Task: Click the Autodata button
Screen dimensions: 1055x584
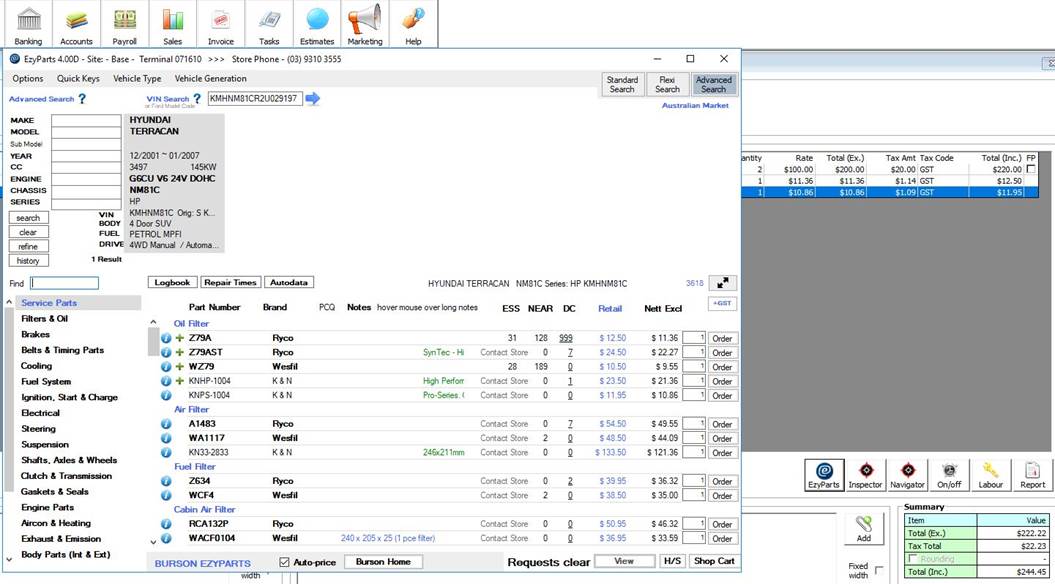Action: click(289, 283)
